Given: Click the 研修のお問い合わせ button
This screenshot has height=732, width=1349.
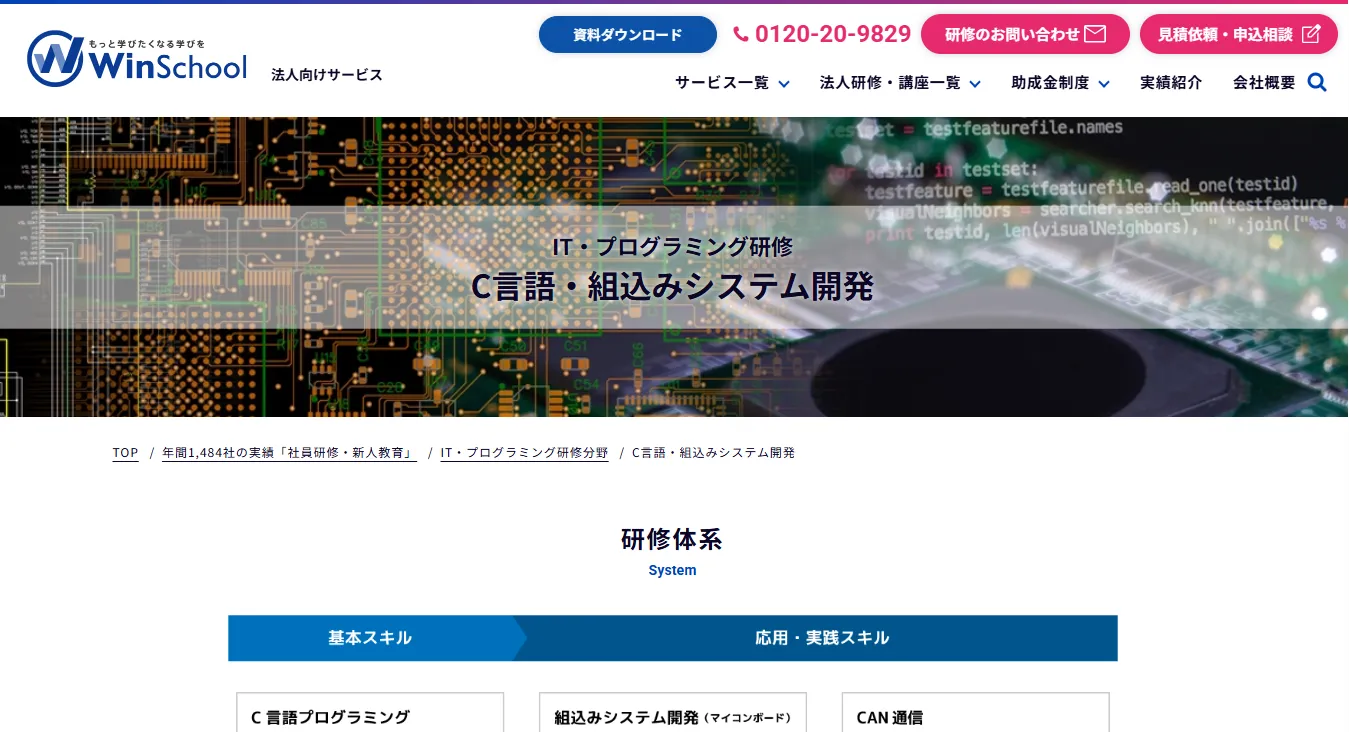Looking at the screenshot, I should click(x=1025, y=33).
